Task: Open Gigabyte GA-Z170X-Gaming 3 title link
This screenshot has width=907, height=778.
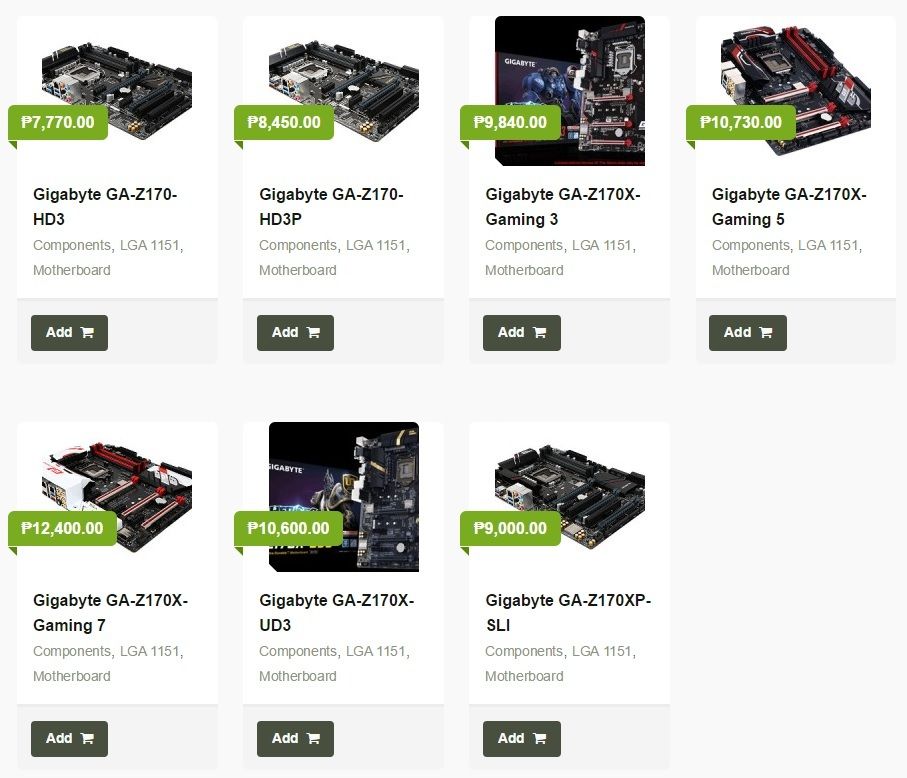Action: 563,207
